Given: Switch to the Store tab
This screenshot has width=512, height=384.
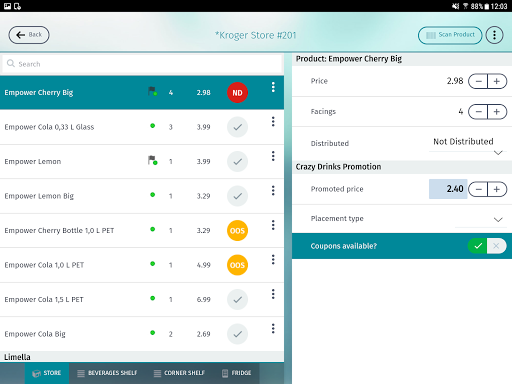Looking at the screenshot, I should [47, 373].
